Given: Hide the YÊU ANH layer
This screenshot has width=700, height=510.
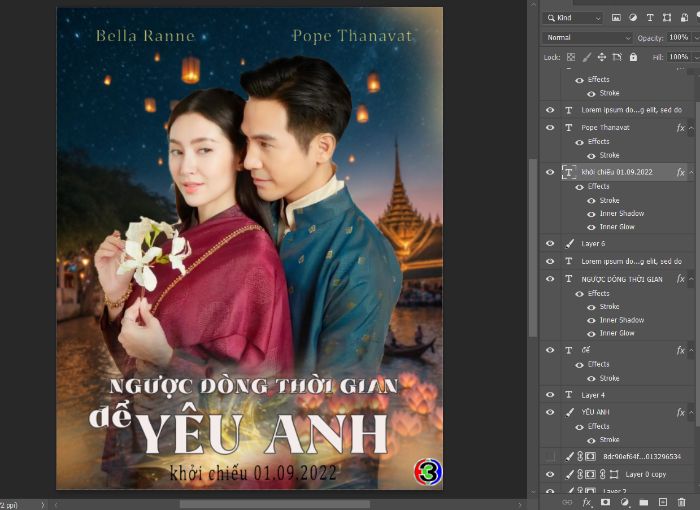Looking at the screenshot, I should 550,412.
